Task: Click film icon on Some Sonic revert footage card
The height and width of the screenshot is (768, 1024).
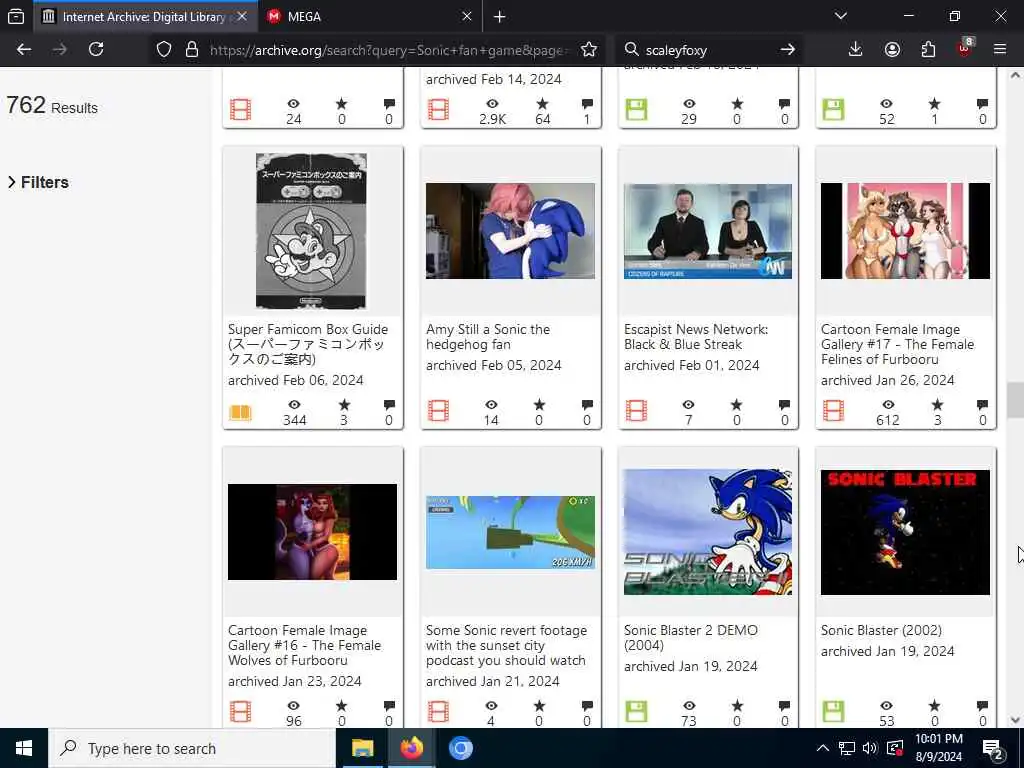Action: [438, 711]
